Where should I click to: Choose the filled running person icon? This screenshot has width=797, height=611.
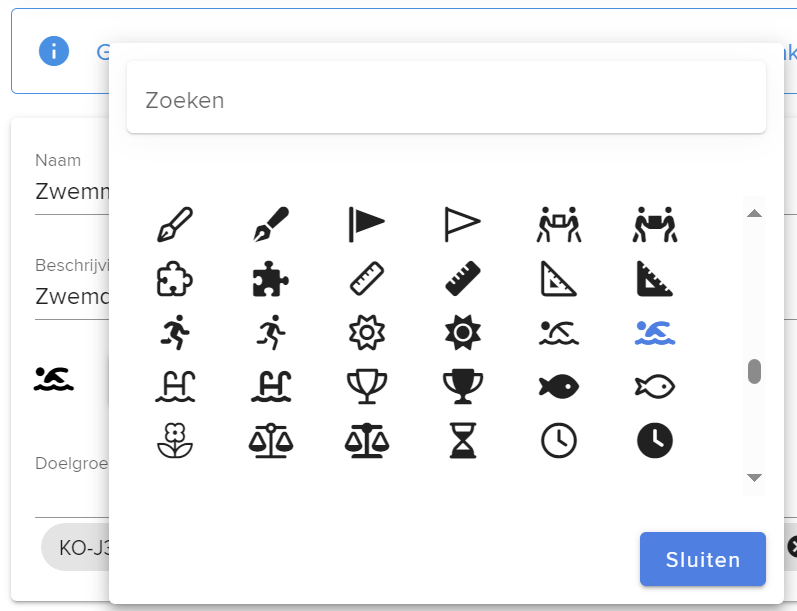pyautogui.click(x=175, y=332)
